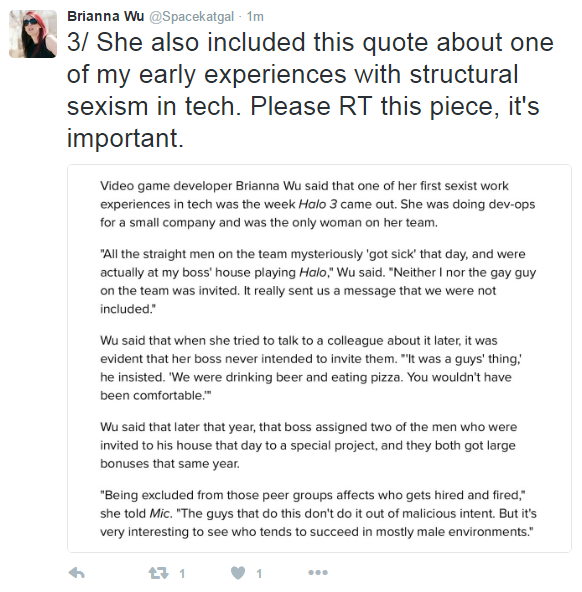The image size is (582, 592).
Task: Click the italic word Mic in the quote
Action: click(x=160, y=513)
